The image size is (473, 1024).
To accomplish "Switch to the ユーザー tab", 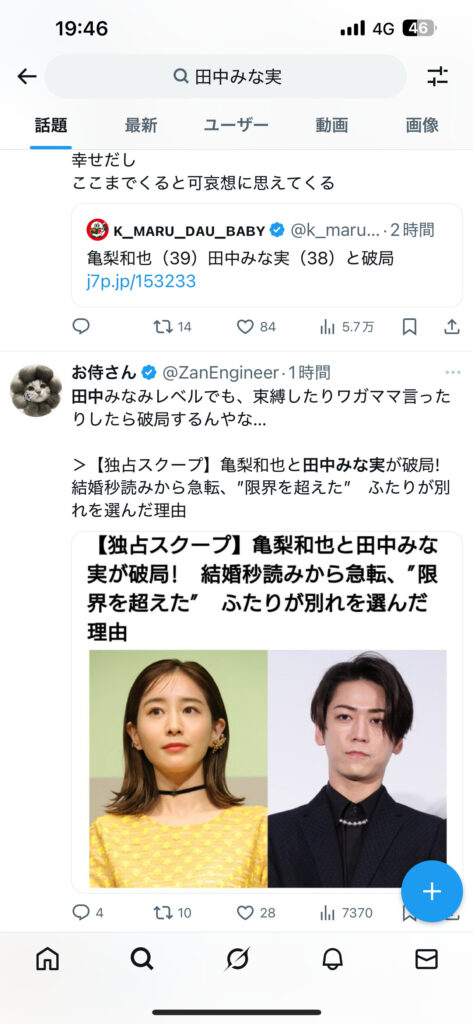I will pos(236,125).
